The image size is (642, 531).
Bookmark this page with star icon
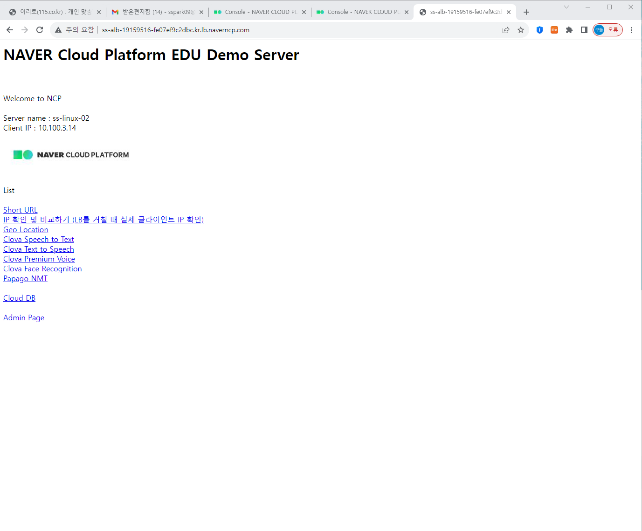click(521, 30)
